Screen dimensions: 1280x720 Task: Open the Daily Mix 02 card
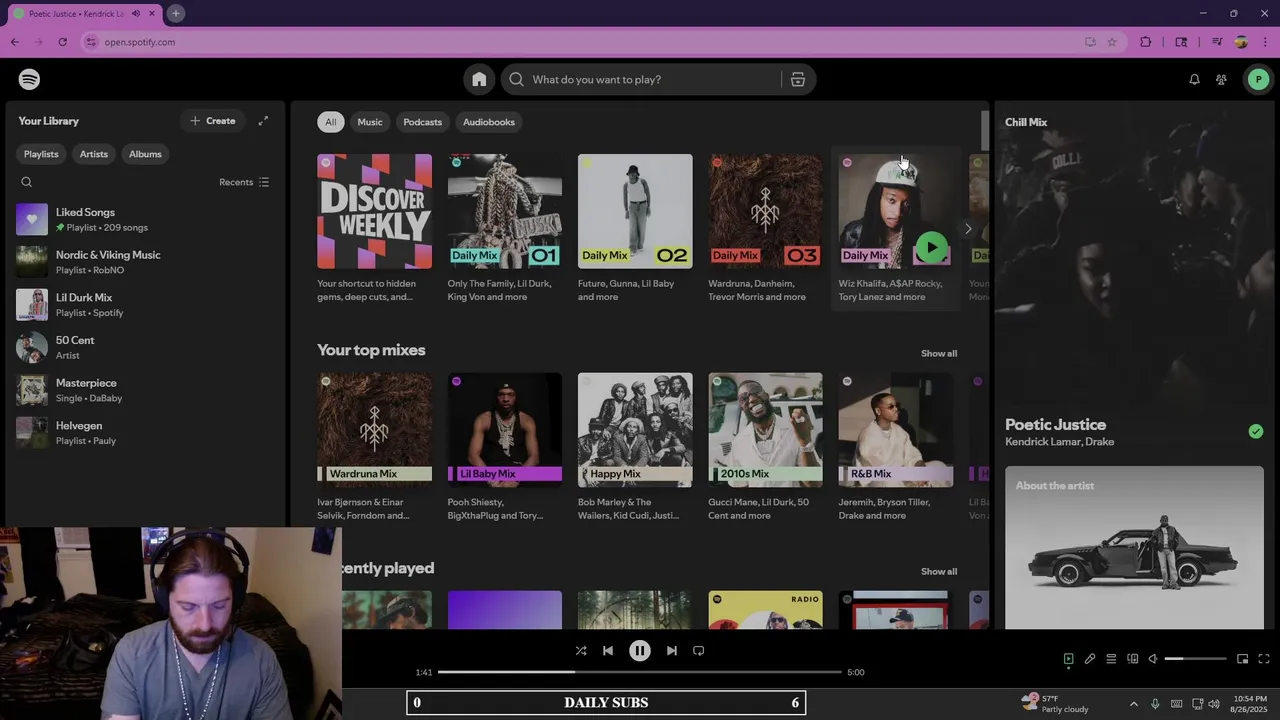[635, 228]
